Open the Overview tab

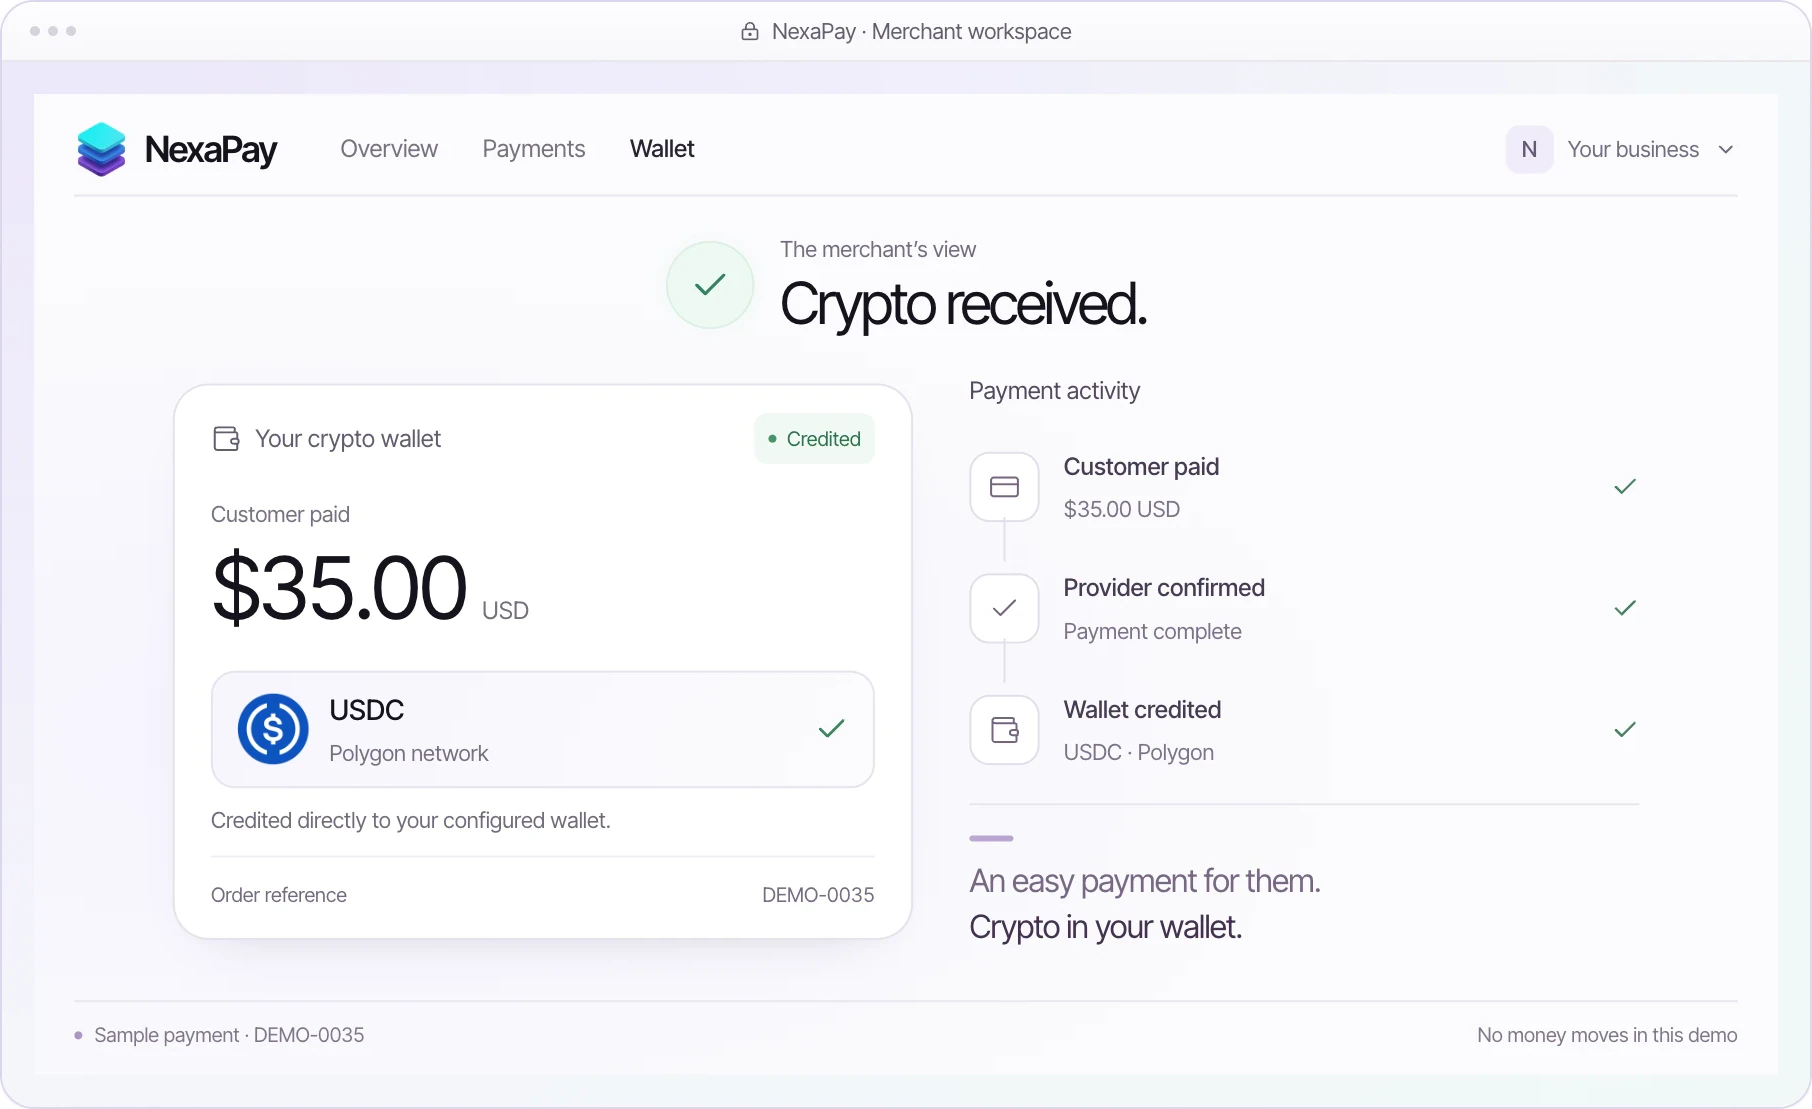[389, 149]
